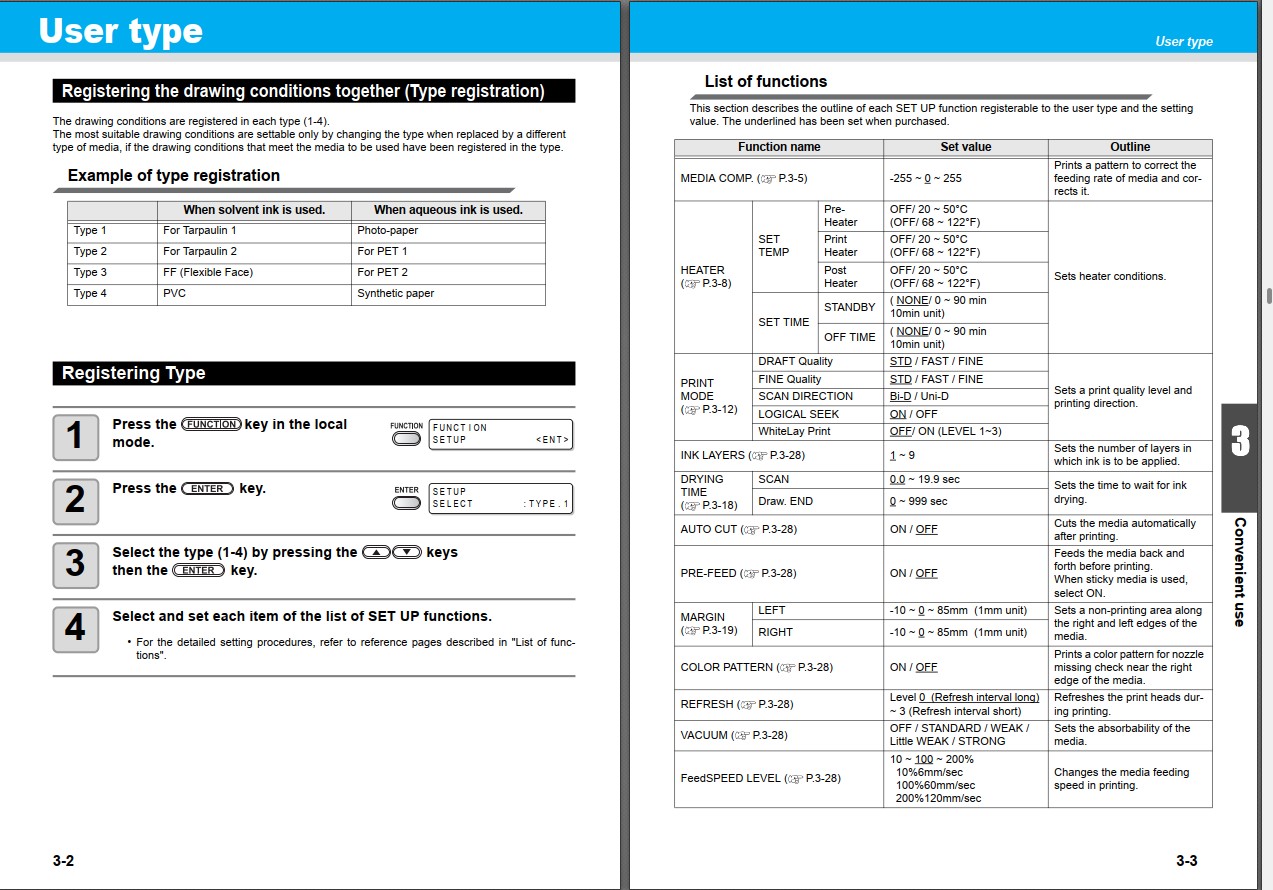Image resolution: width=1273 pixels, height=890 pixels.
Task: Click the SETUP SELECT TYPE.1 LCD display illustration
Action: [500, 498]
